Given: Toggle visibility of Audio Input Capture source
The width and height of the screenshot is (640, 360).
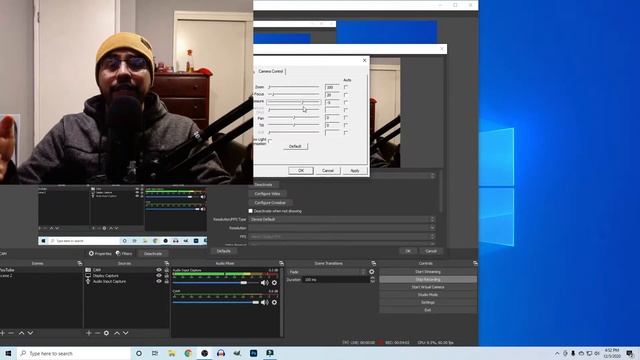Looking at the screenshot, I should (x=159, y=281).
